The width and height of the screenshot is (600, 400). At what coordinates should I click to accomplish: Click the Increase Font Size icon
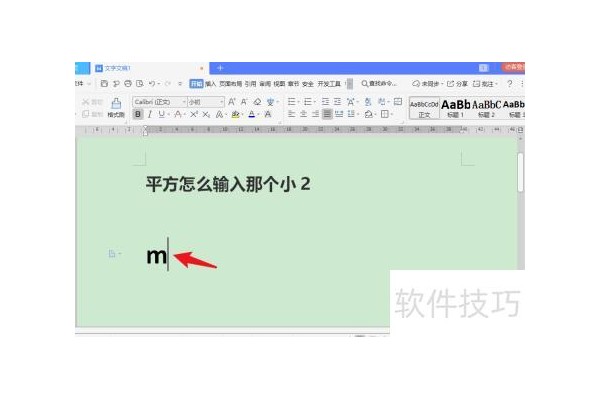(232, 102)
